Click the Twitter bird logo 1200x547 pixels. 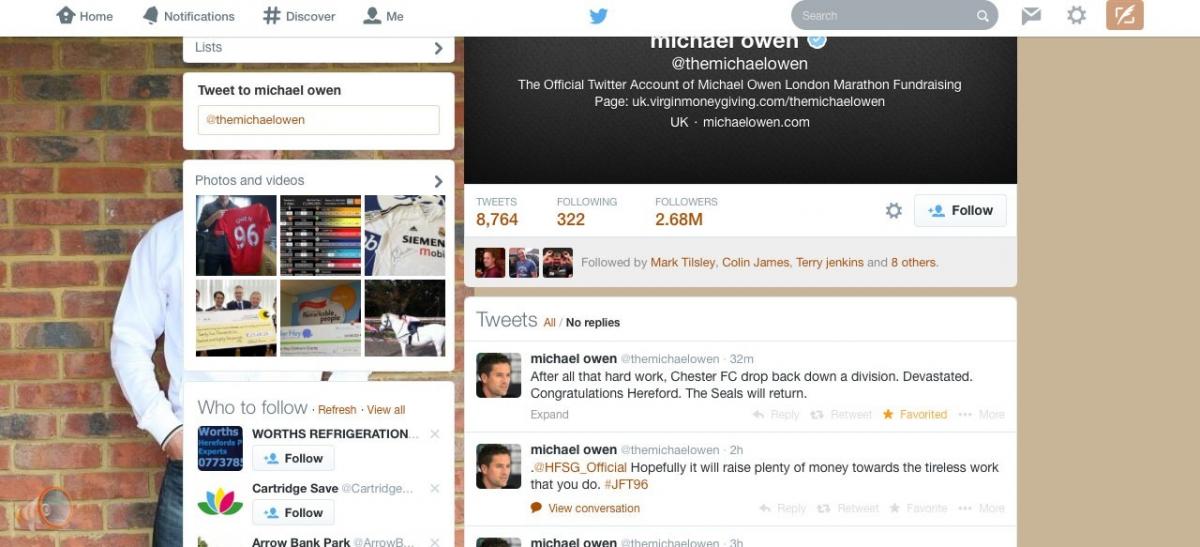click(x=598, y=16)
